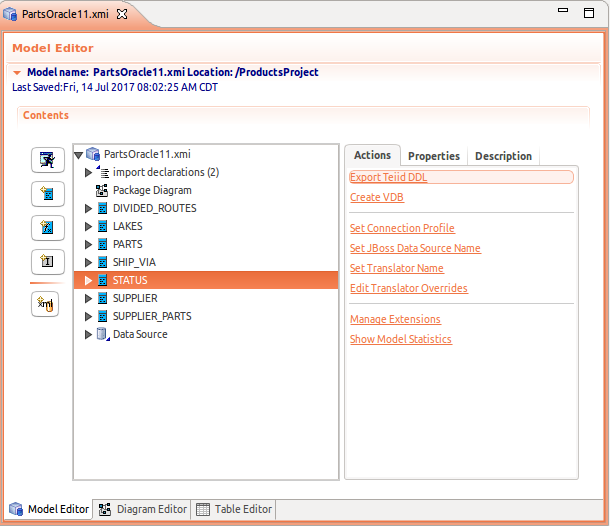Click the Edit Translator Overrides link
Image resolution: width=610 pixels, height=526 pixels.
tap(409, 288)
